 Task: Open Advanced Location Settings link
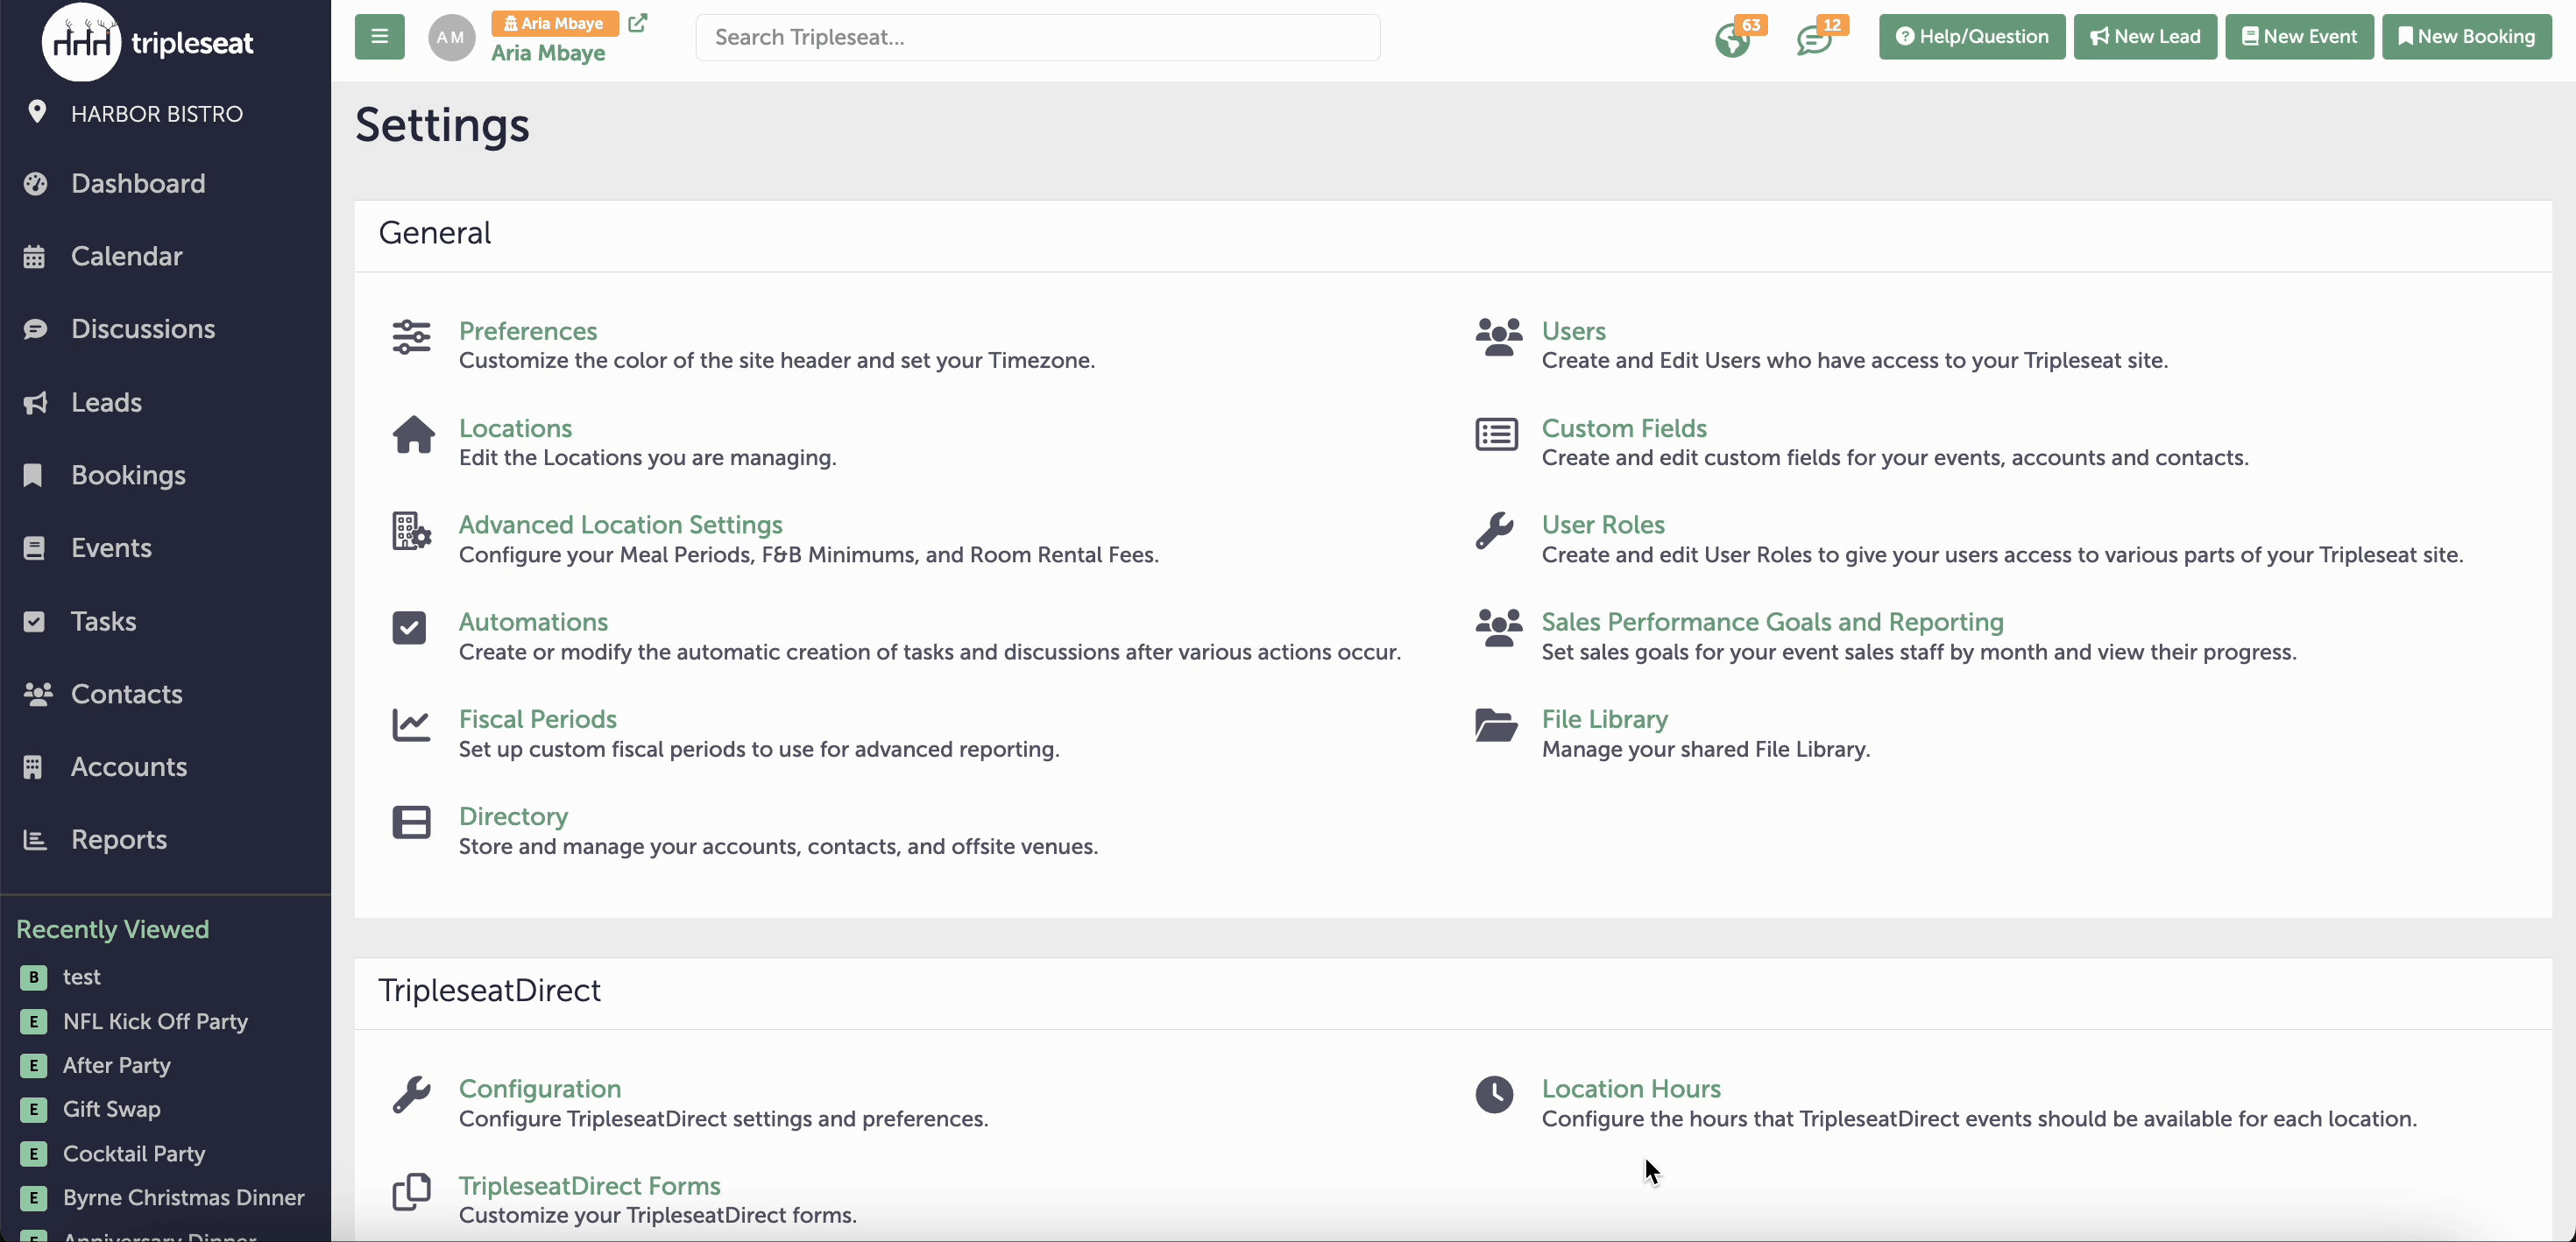click(x=620, y=525)
